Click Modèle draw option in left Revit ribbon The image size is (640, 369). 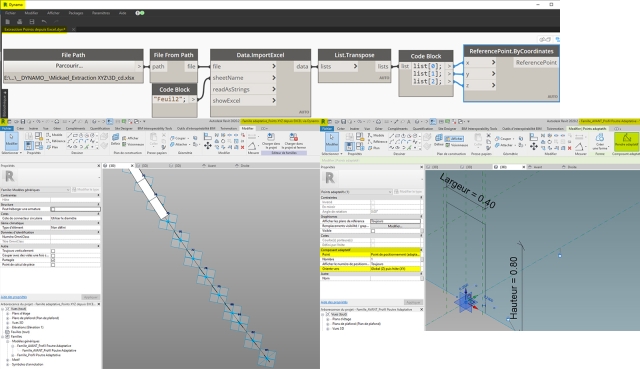click(54, 135)
